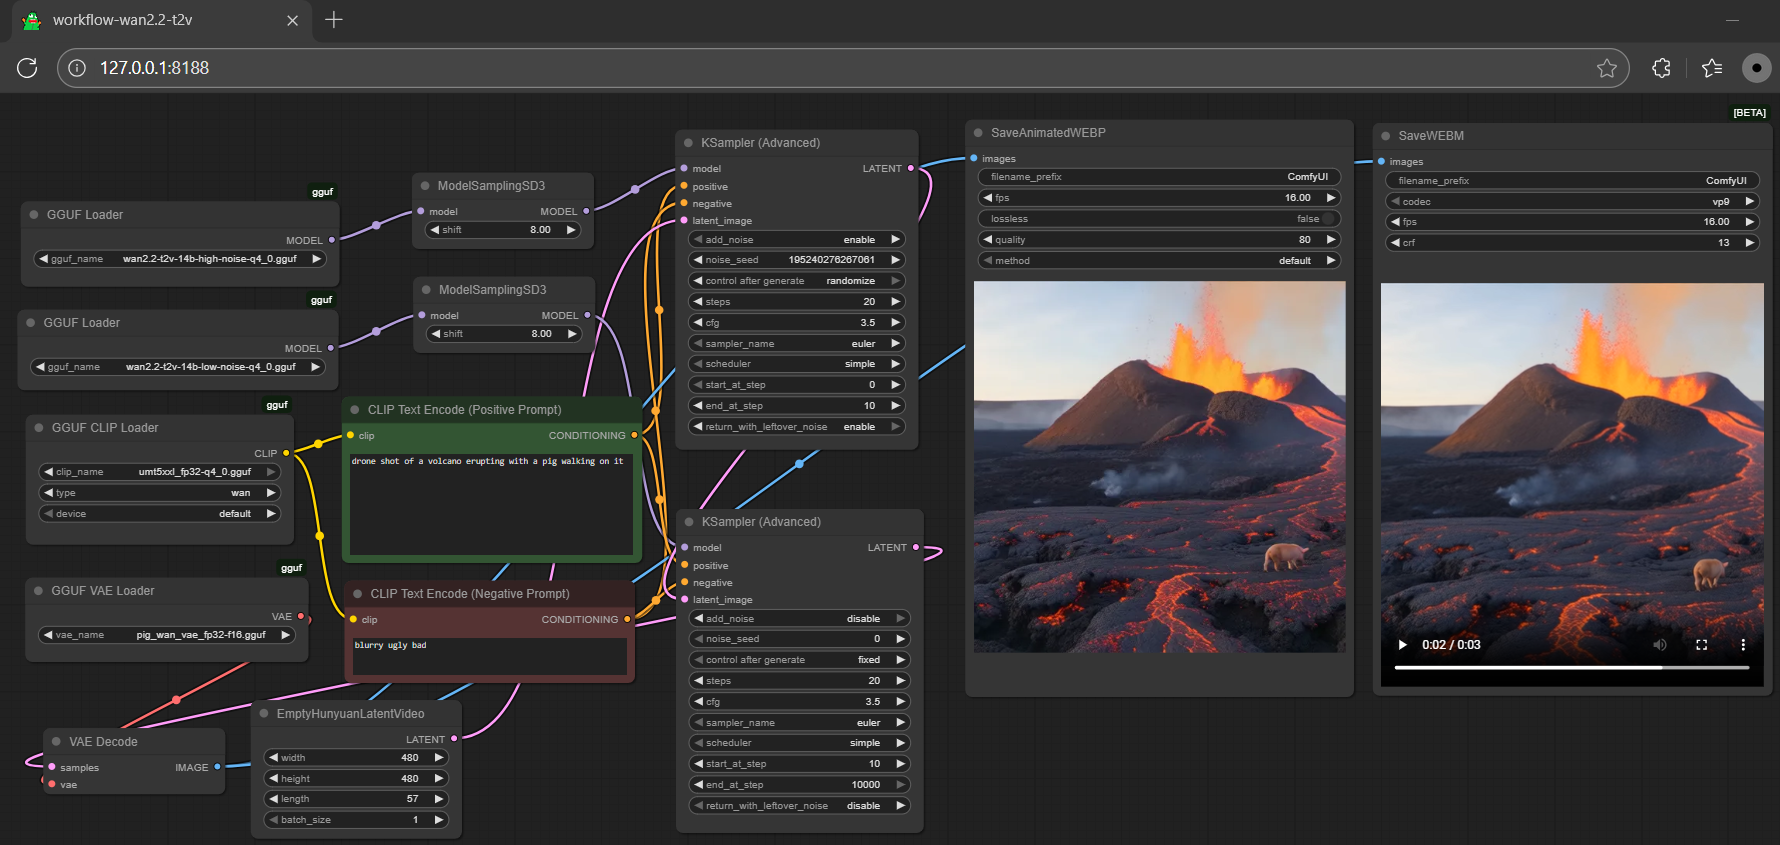This screenshot has height=845, width=1780.
Task: Click the LATENT output socket of first KSampler
Action: (911, 168)
